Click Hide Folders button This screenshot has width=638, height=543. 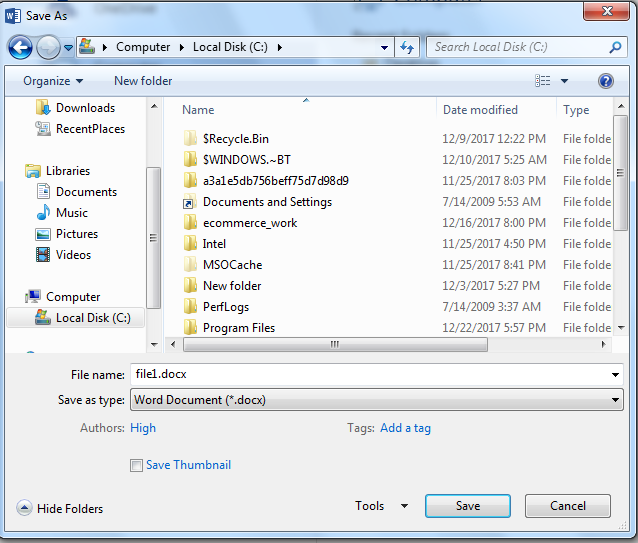tap(59, 508)
